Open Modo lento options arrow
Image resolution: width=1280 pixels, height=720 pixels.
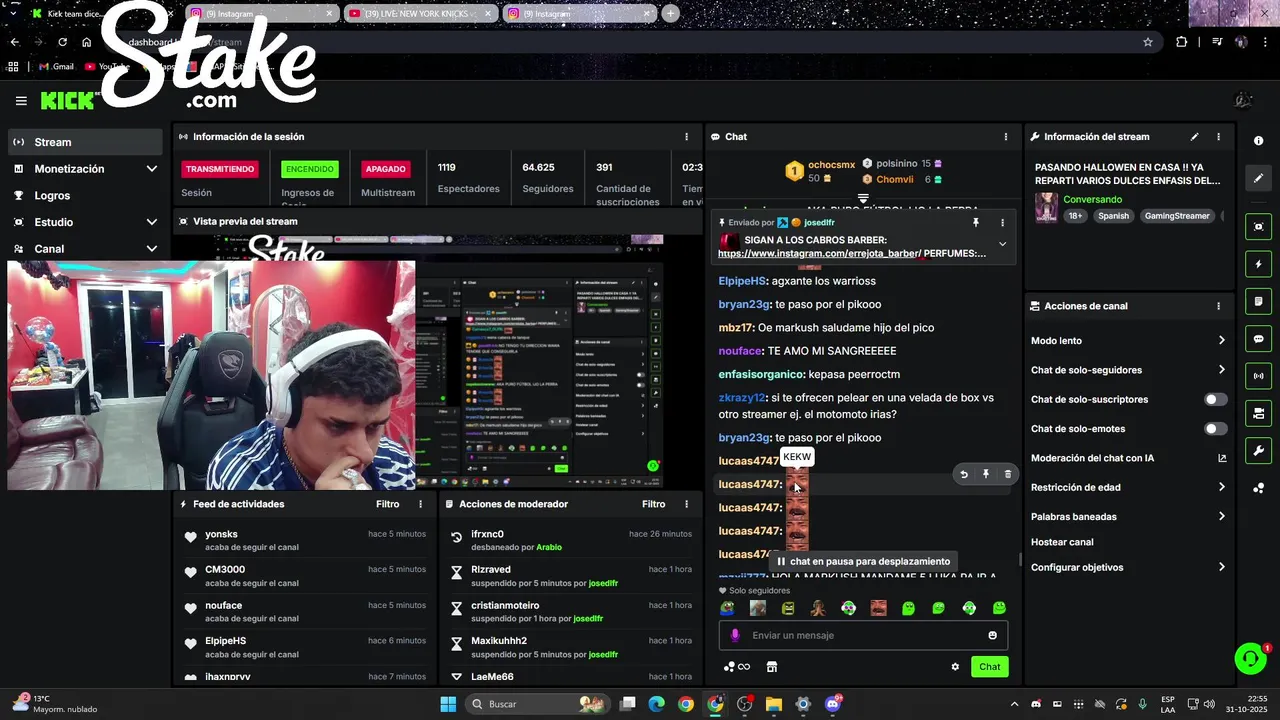pyautogui.click(x=1221, y=341)
